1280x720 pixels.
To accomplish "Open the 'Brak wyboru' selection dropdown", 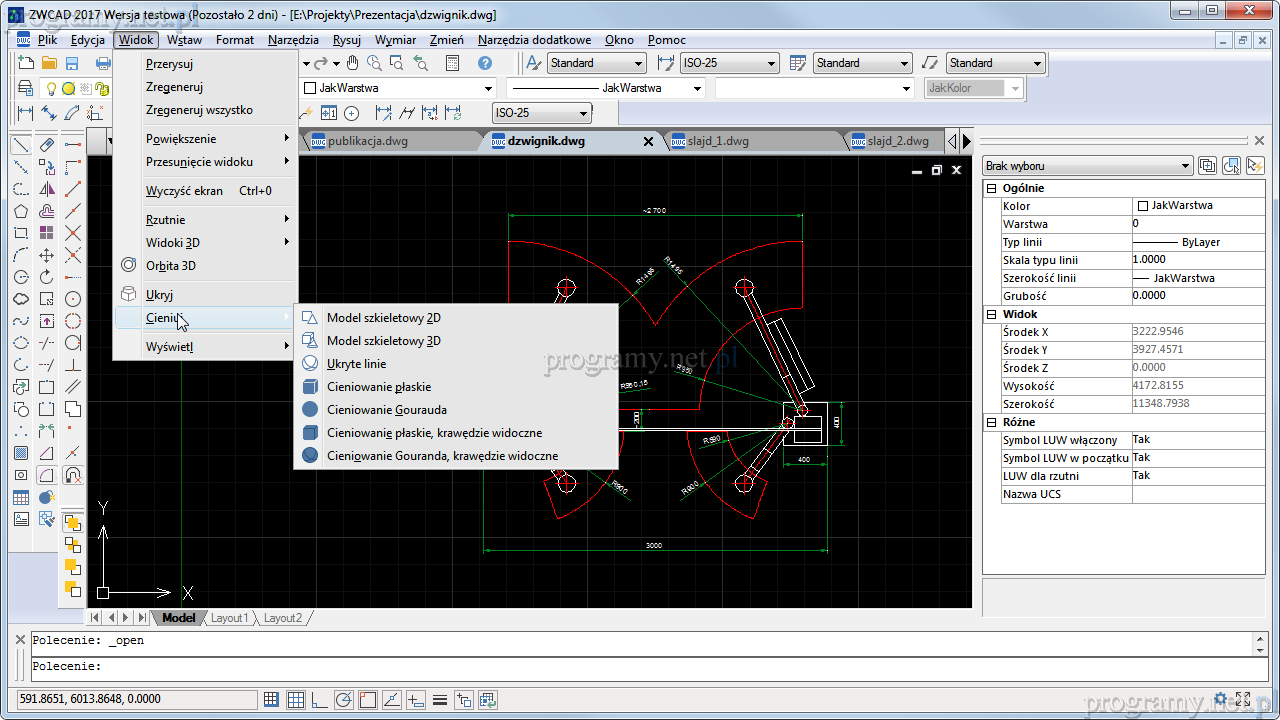I will coord(1087,166).
